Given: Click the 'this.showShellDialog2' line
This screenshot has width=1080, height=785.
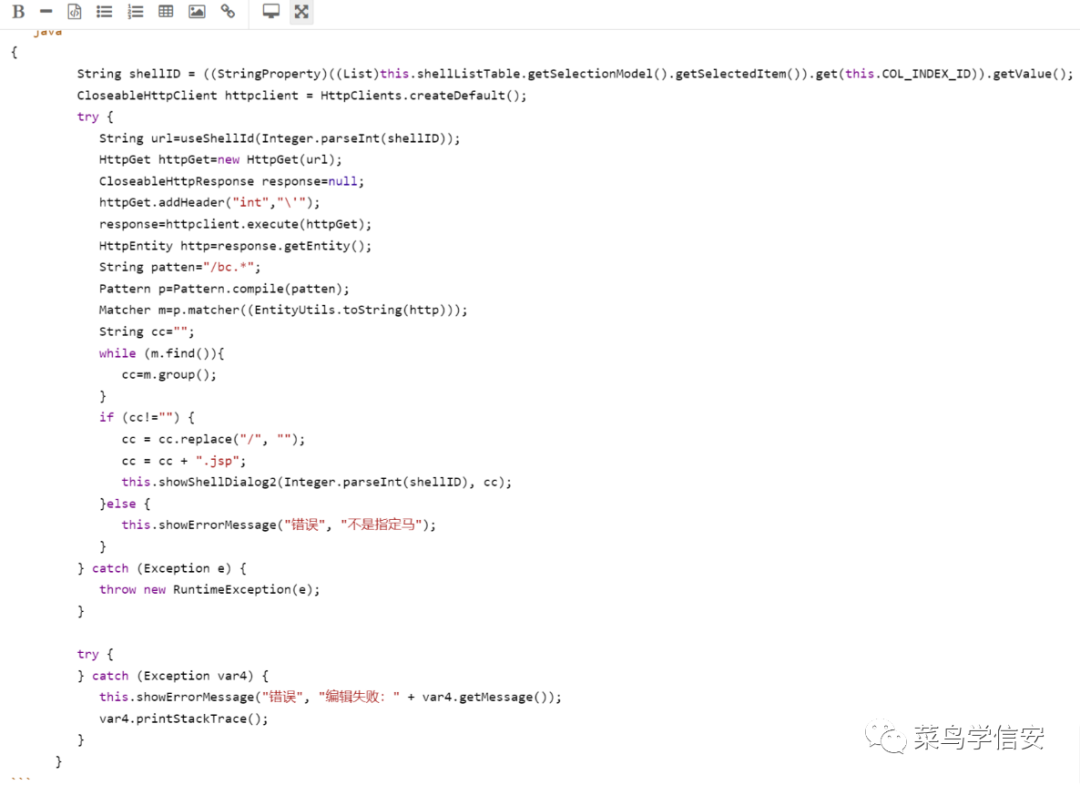Looking at the screenshot, I should click(317, 482).
